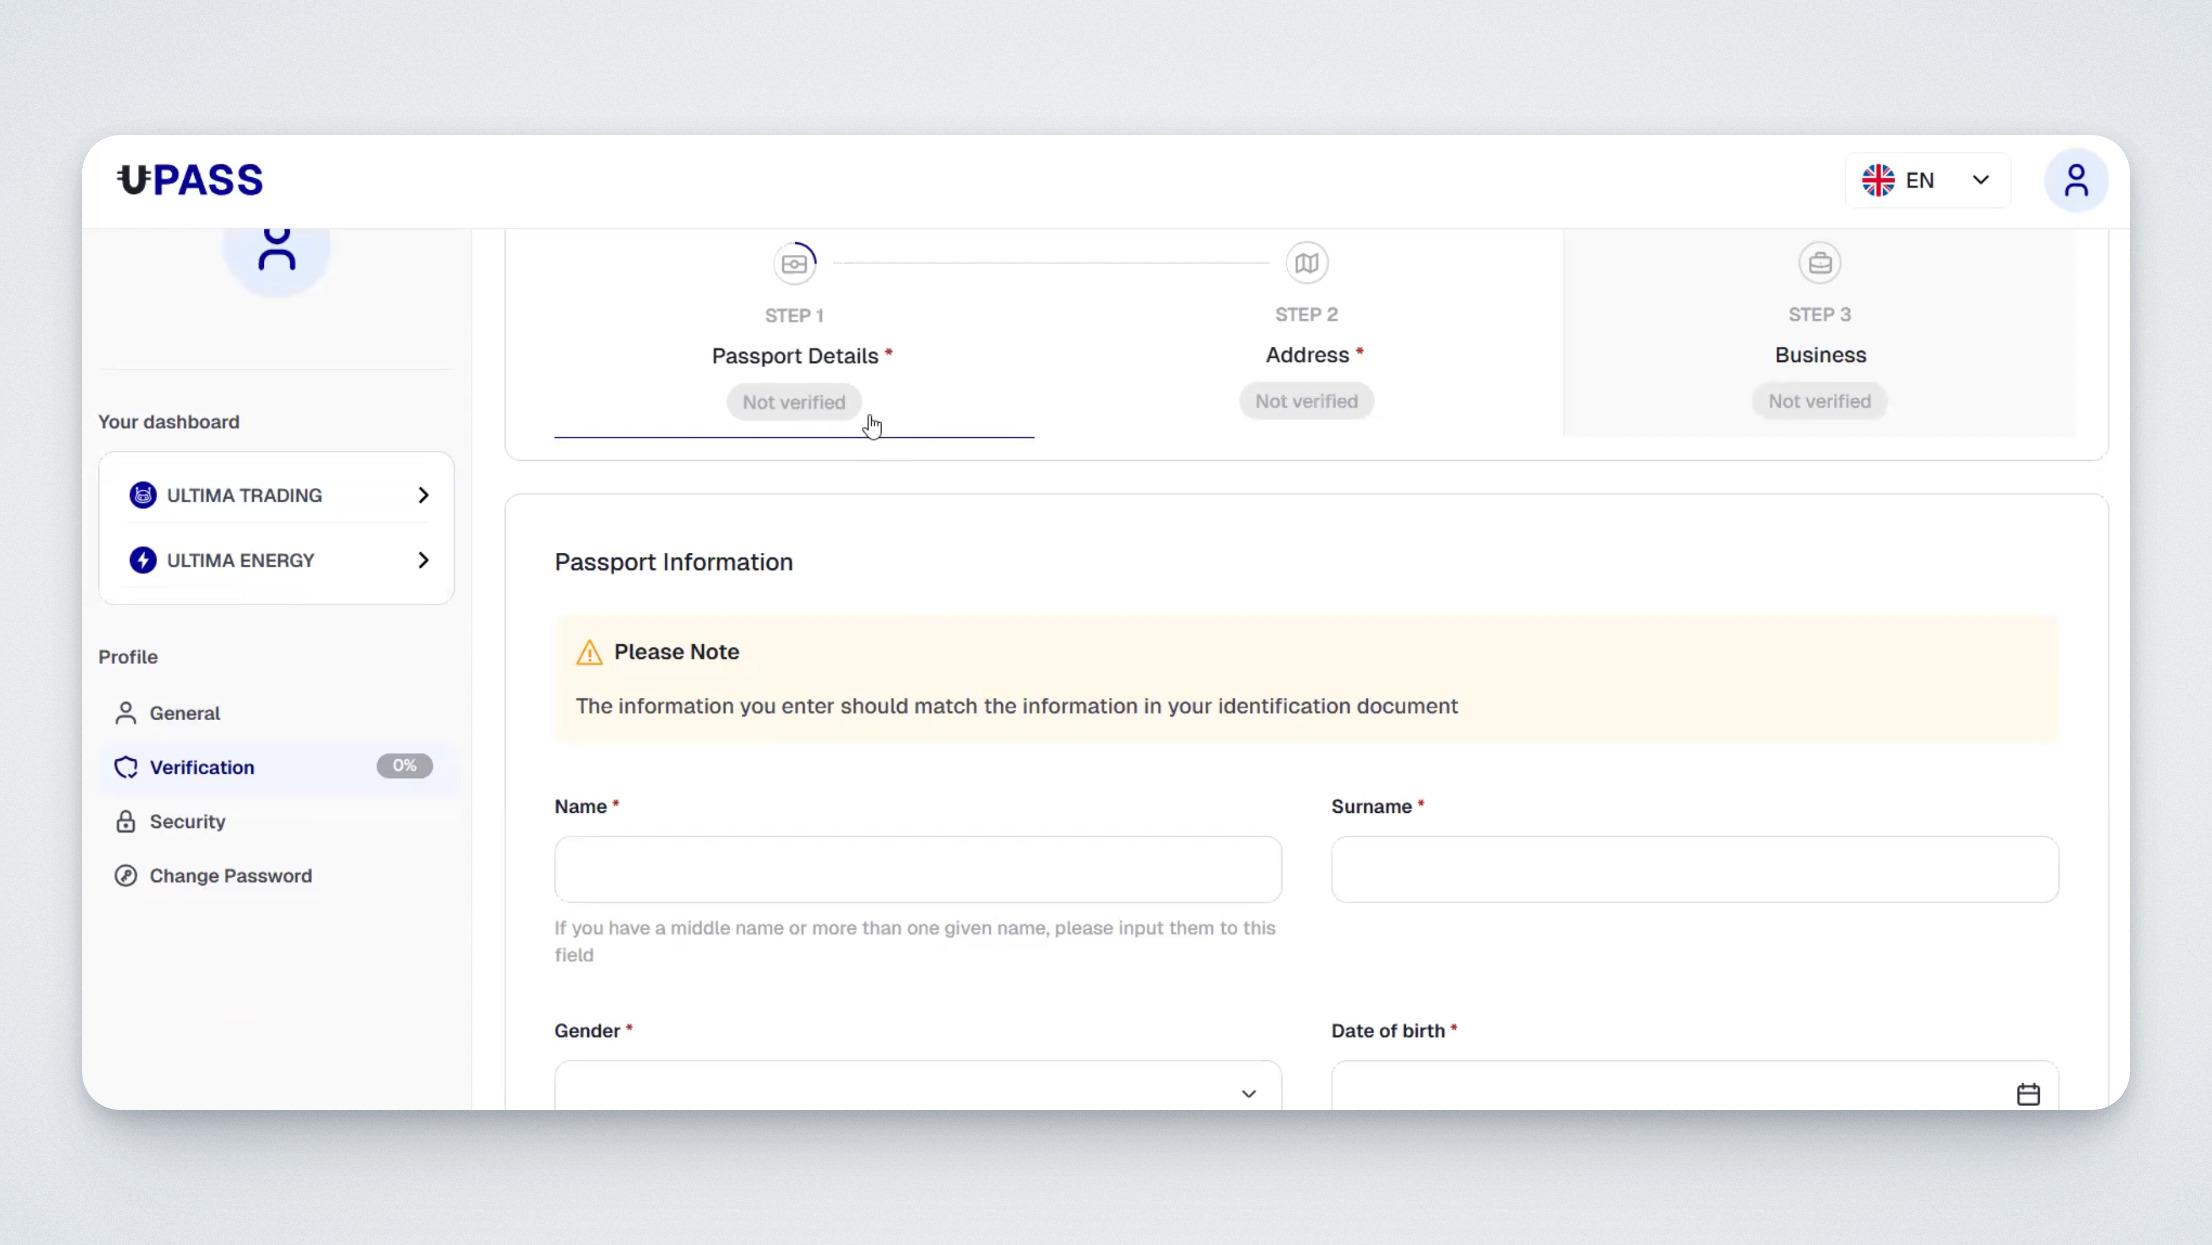
Task: Click the profile avatar in sidebar
Action: pos(276,252)
